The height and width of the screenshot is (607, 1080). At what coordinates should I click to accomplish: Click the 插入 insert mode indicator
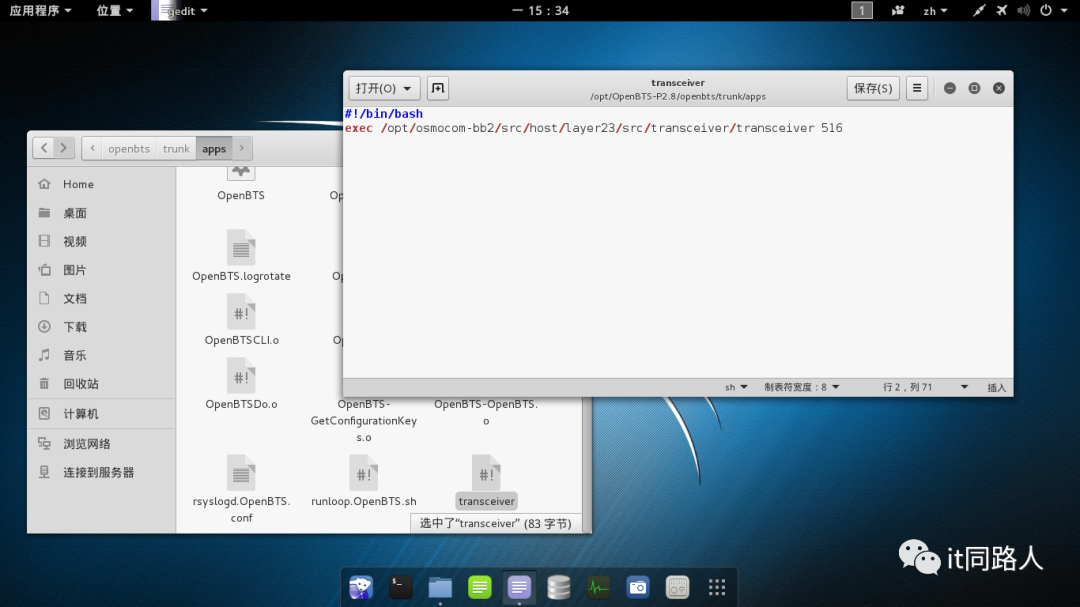click(x=996, y=387)
